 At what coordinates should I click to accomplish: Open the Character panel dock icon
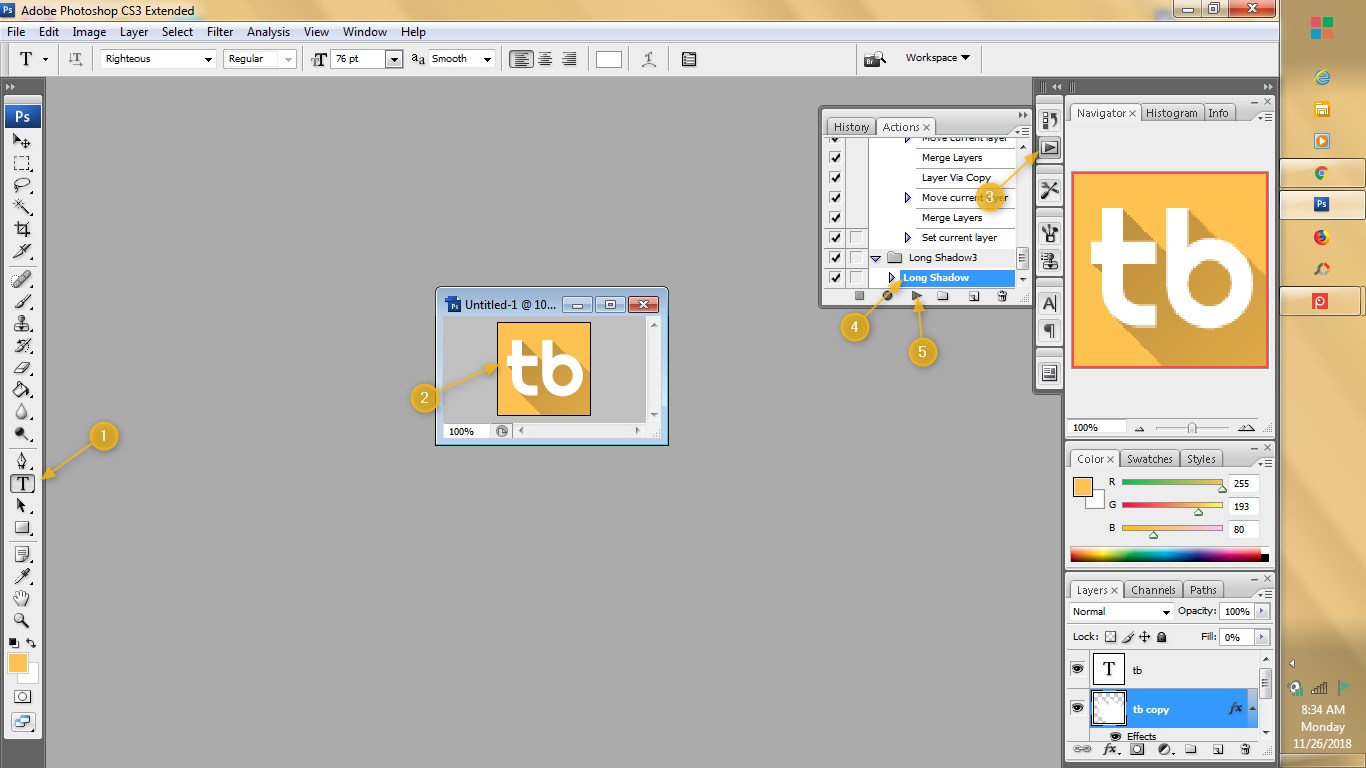1049,303
